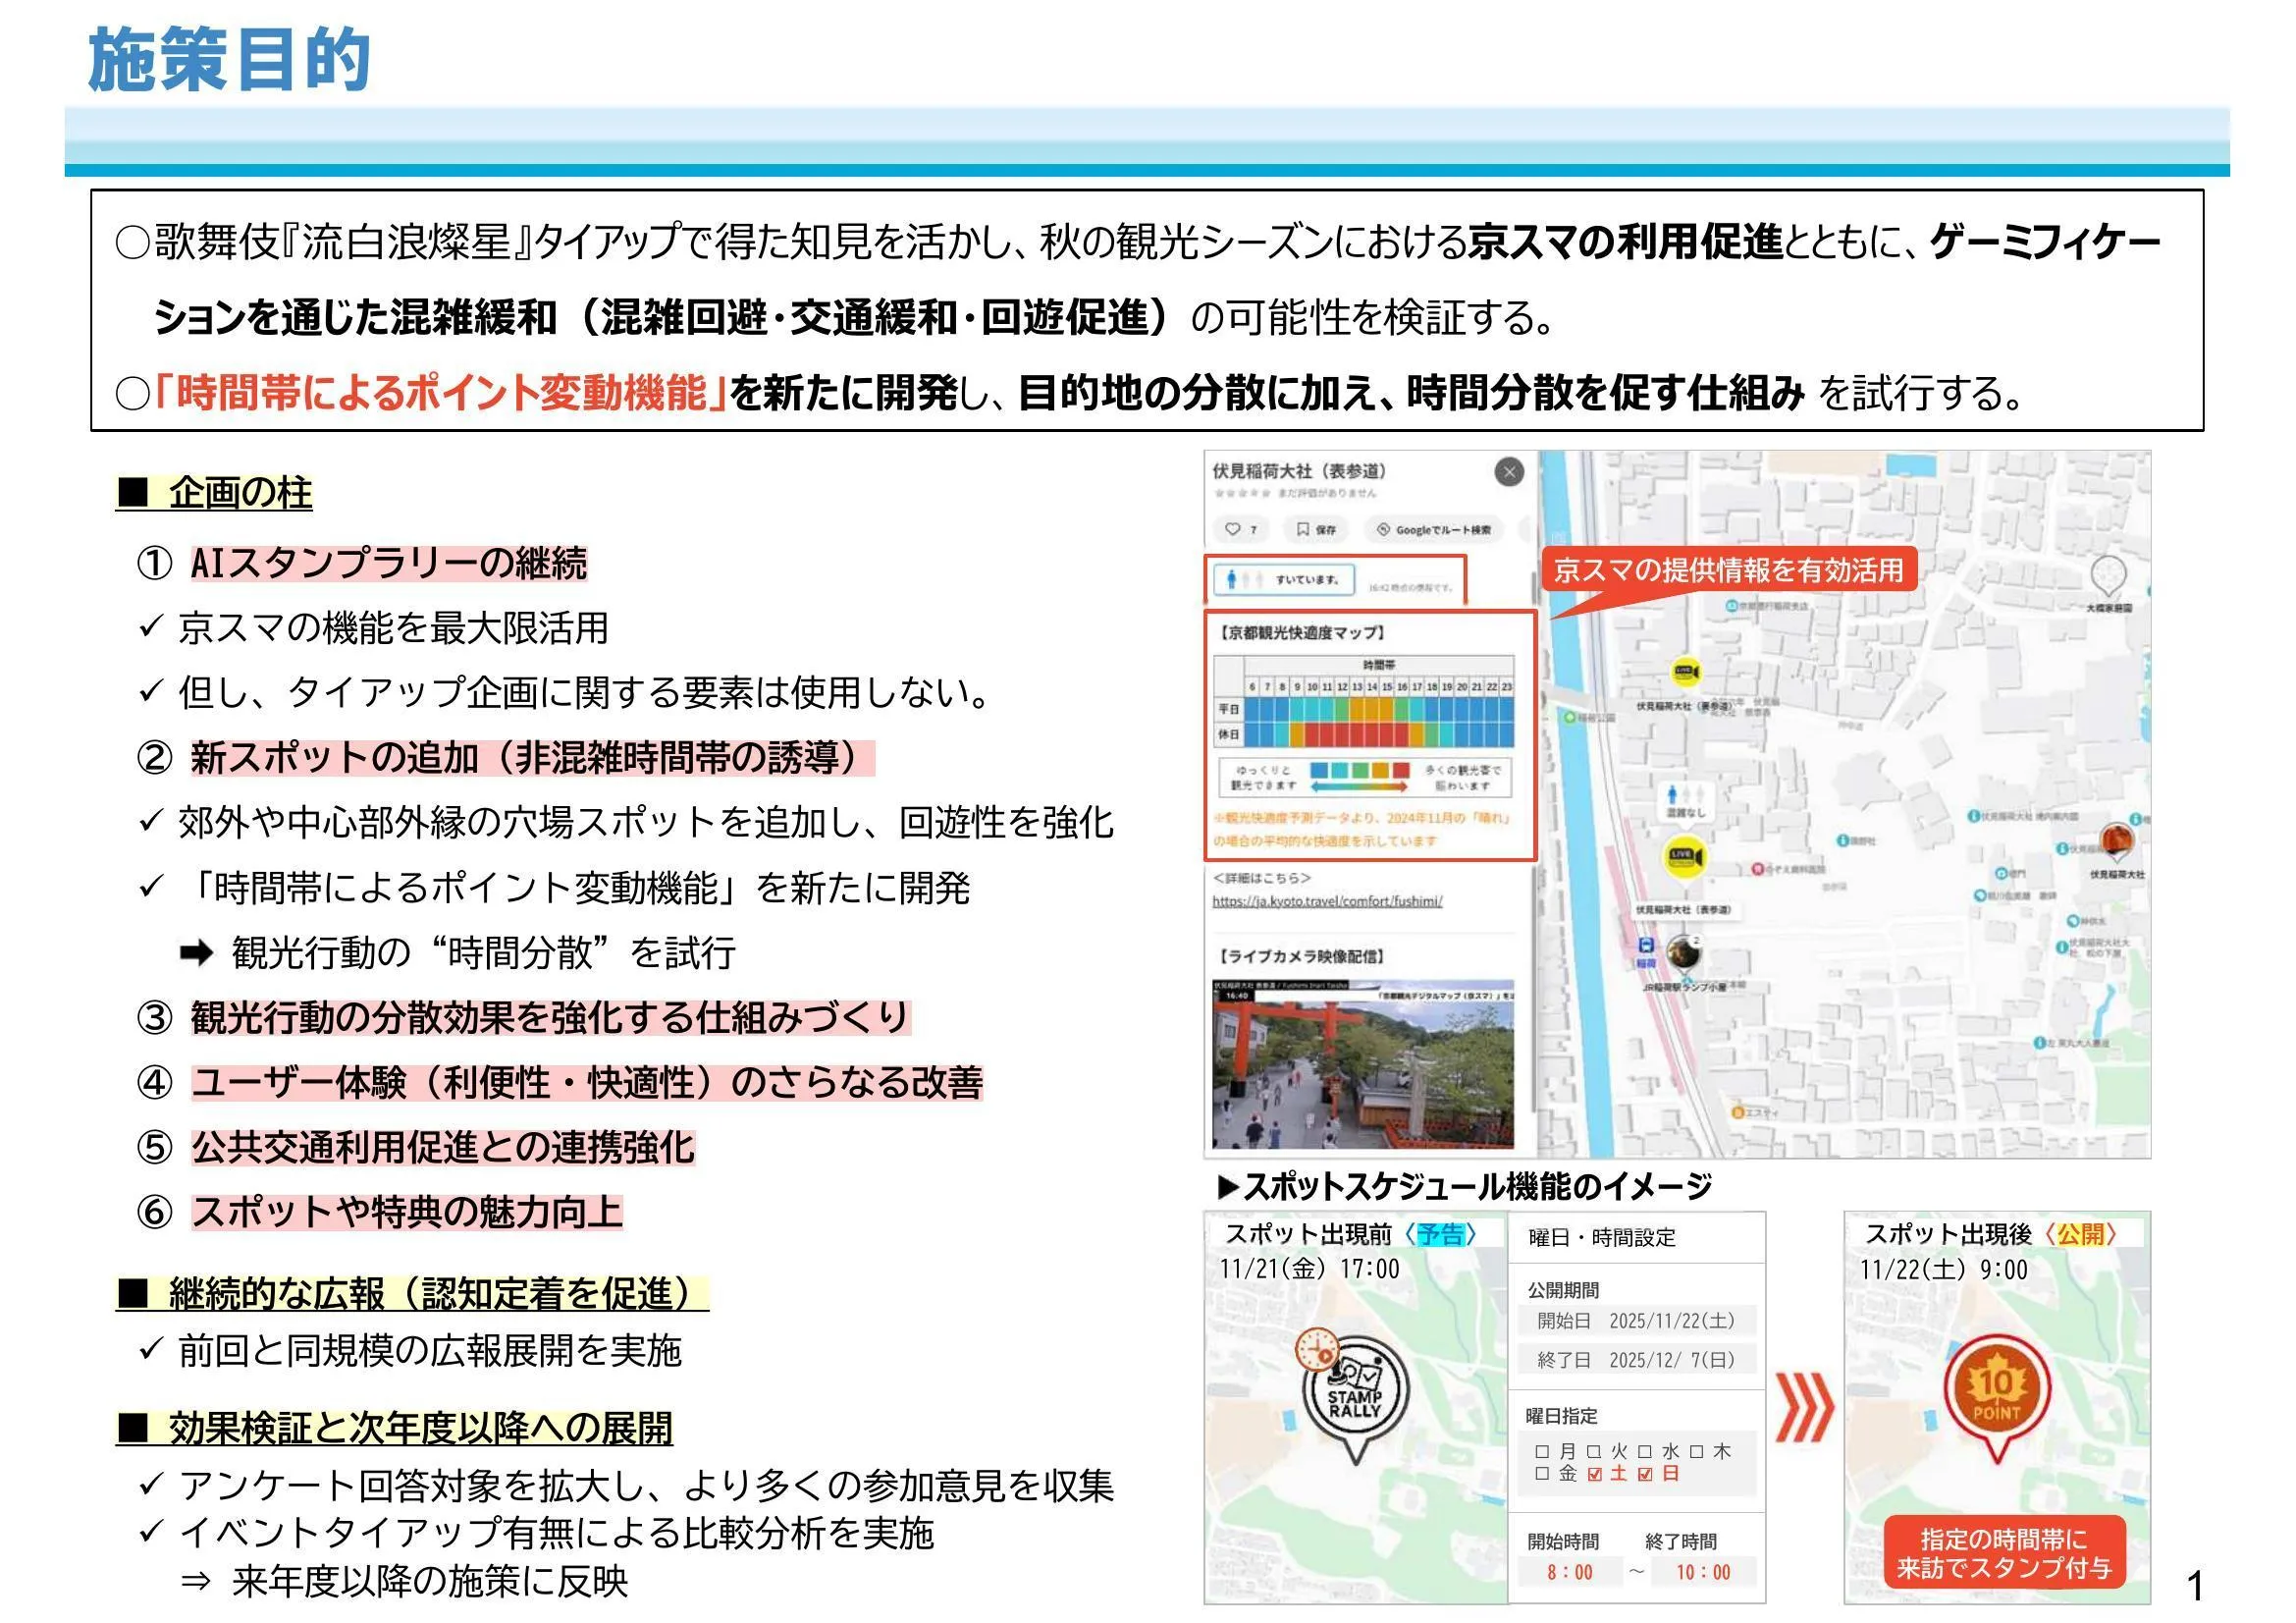Uncheck the 日 weekday checkbox

pos(1645,1474)
